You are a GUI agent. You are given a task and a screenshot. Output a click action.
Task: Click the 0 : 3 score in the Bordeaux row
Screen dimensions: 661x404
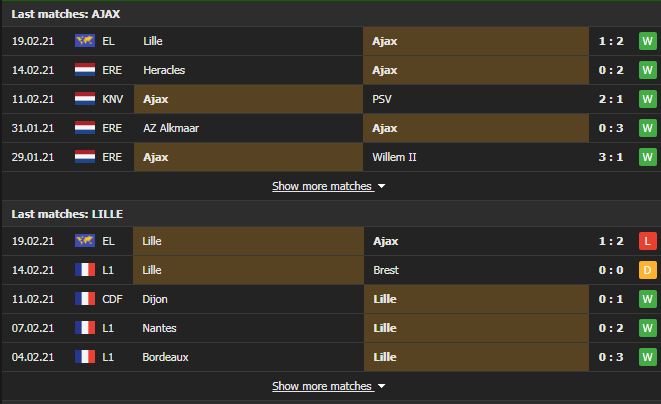click(x=611, y=357)
